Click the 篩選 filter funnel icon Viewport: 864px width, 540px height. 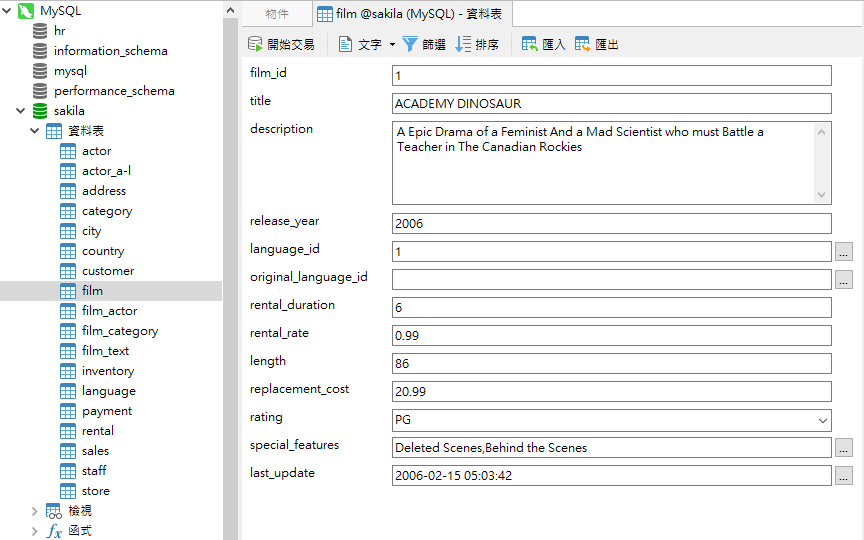coord(410,44)
